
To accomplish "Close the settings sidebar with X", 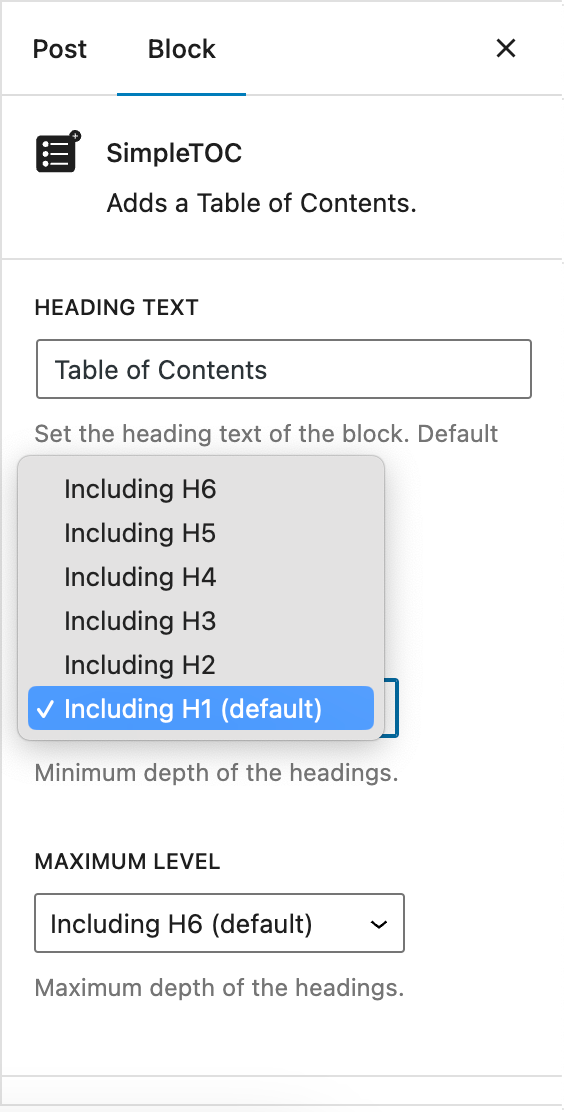I will (505, 49).
